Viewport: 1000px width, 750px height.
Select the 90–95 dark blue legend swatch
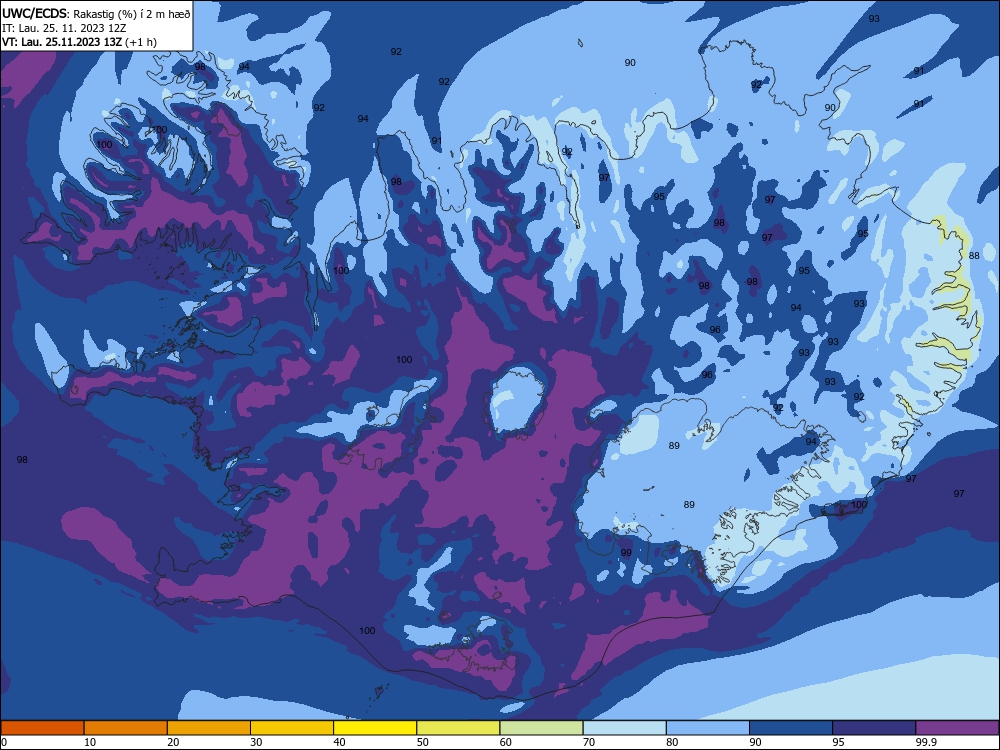click(x=791, y=727)
